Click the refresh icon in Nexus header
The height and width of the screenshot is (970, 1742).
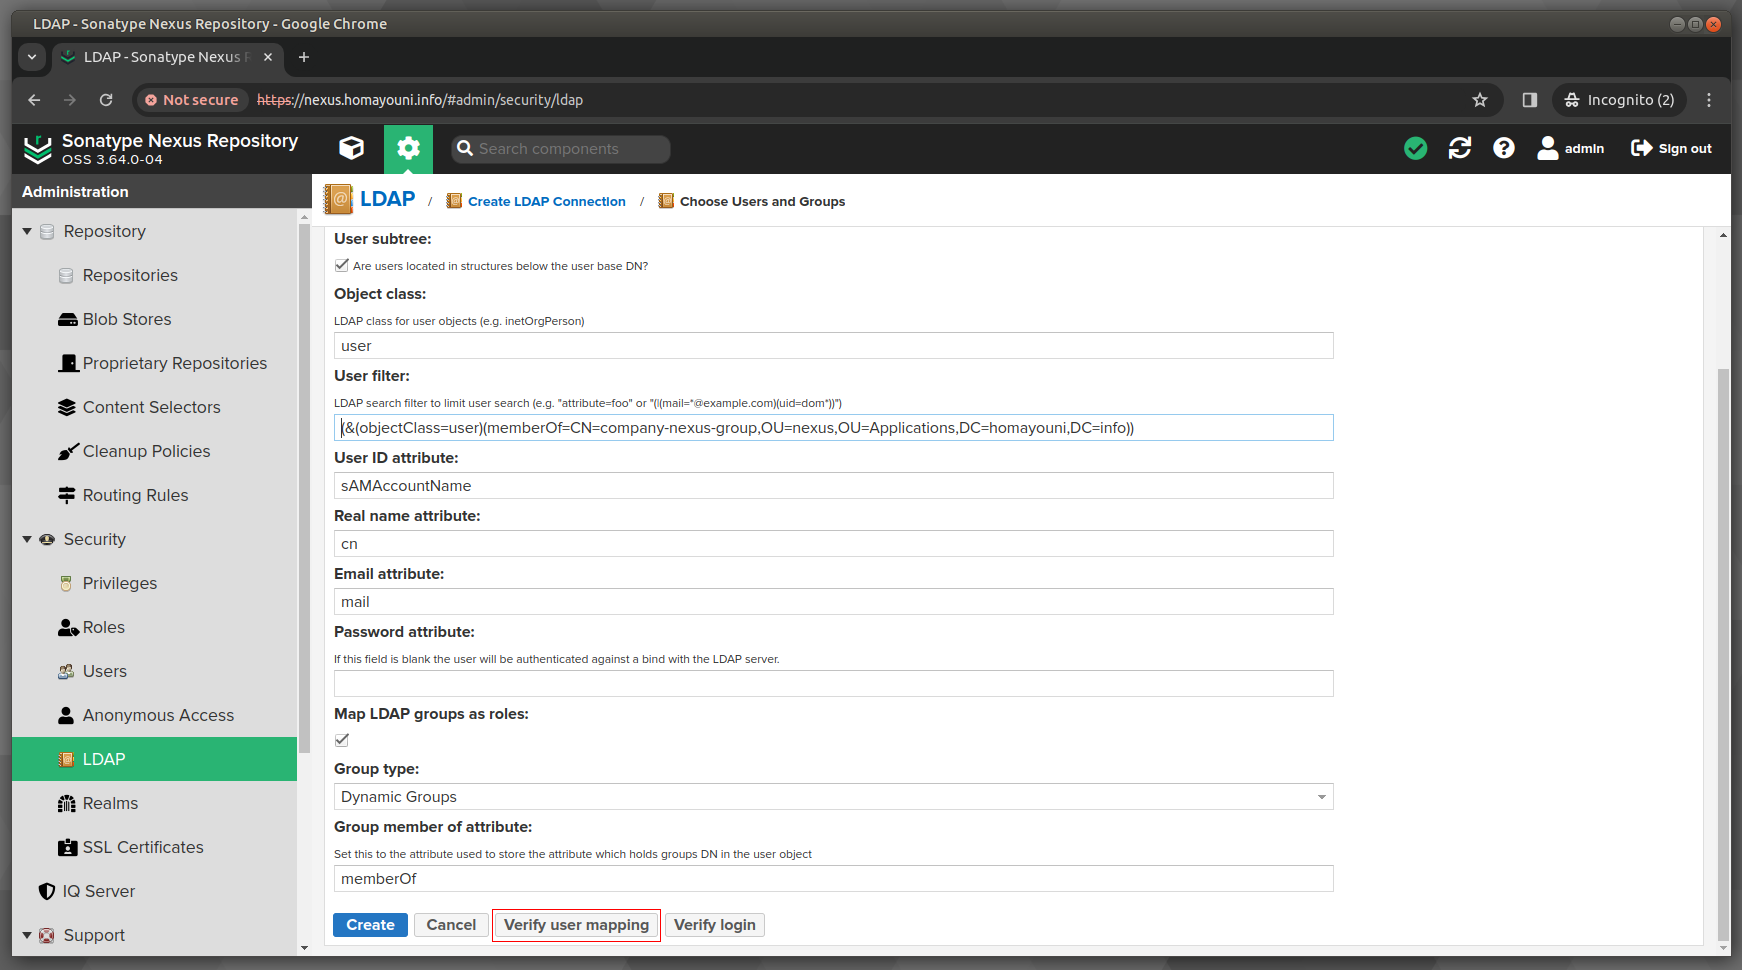[x=1460, y=149]
